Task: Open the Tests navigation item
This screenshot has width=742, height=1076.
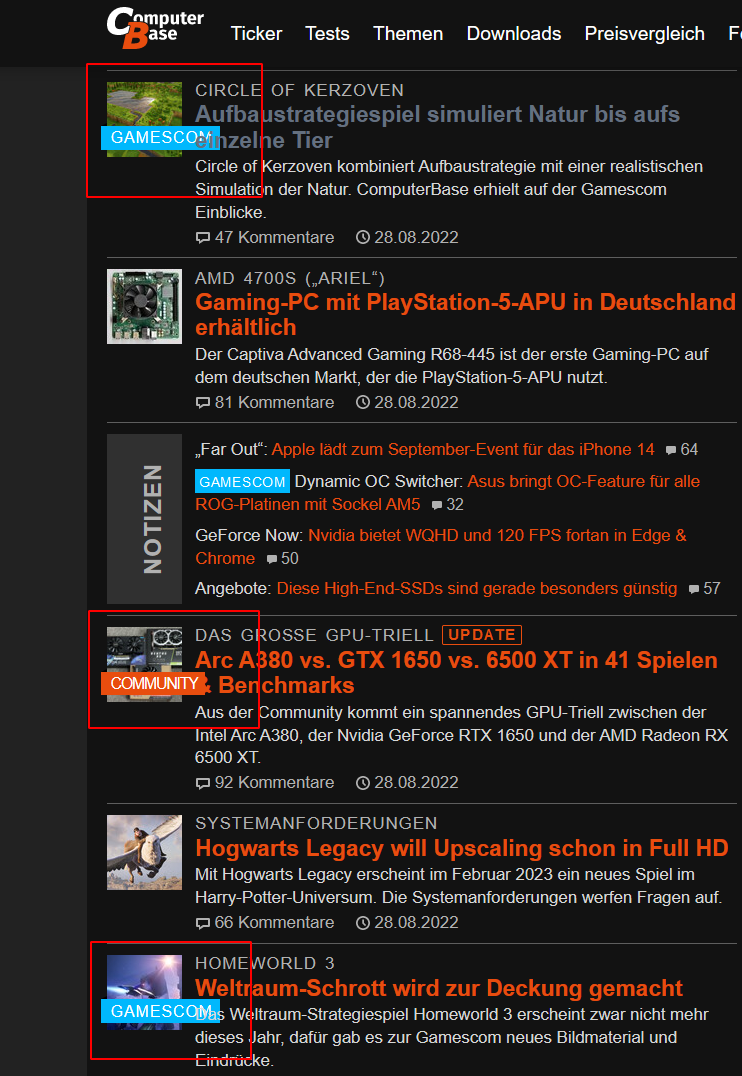Action: coord(327,34)
